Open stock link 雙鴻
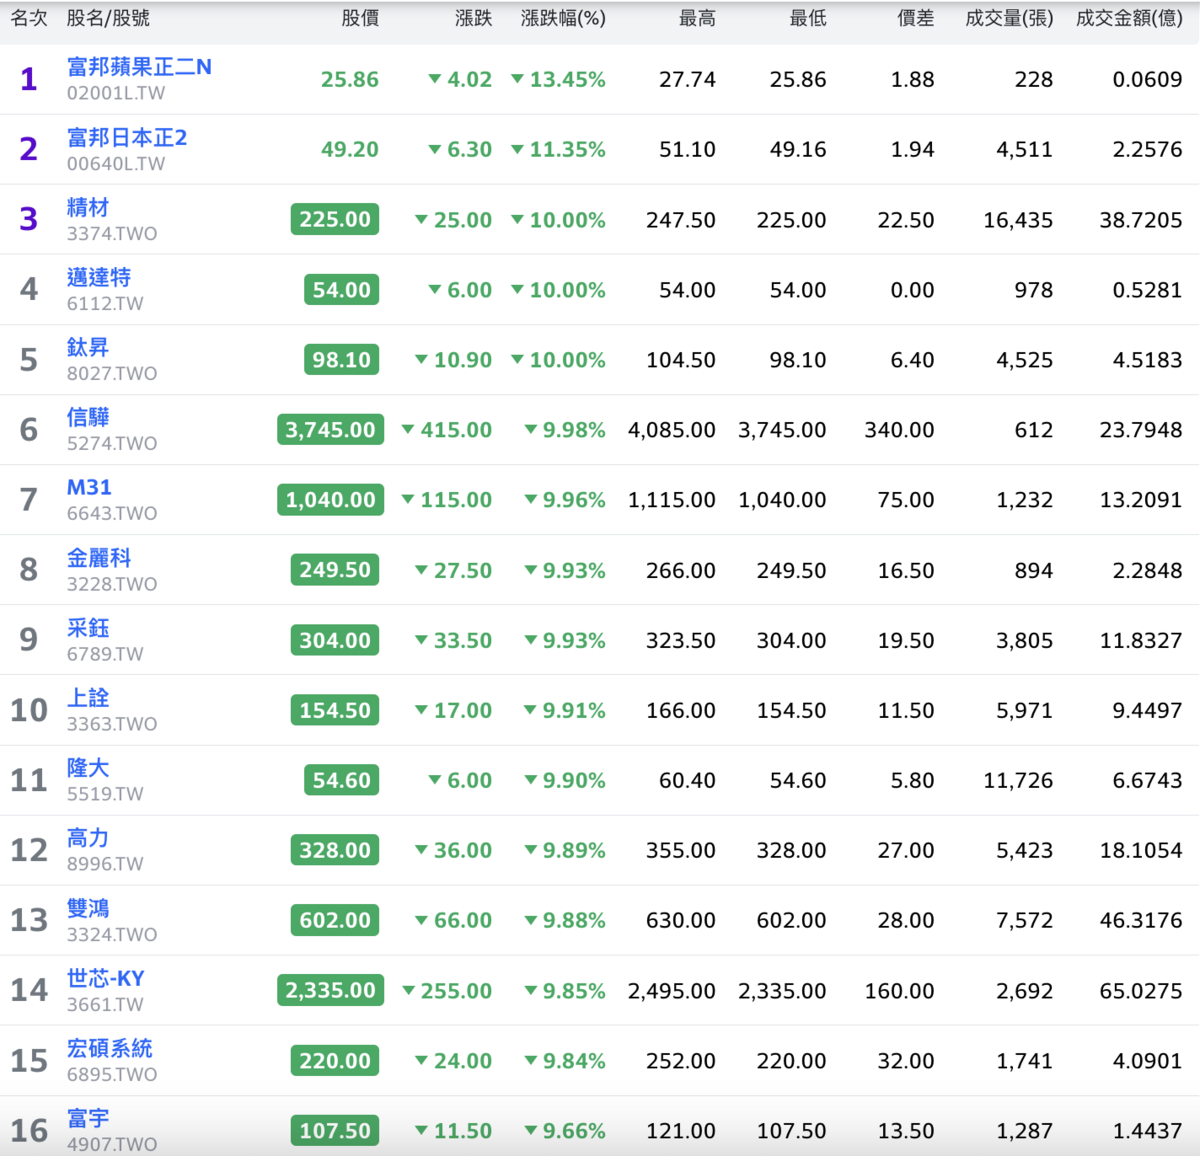The width and height of the screenshot is (1200, 1156). click(88, 908)
